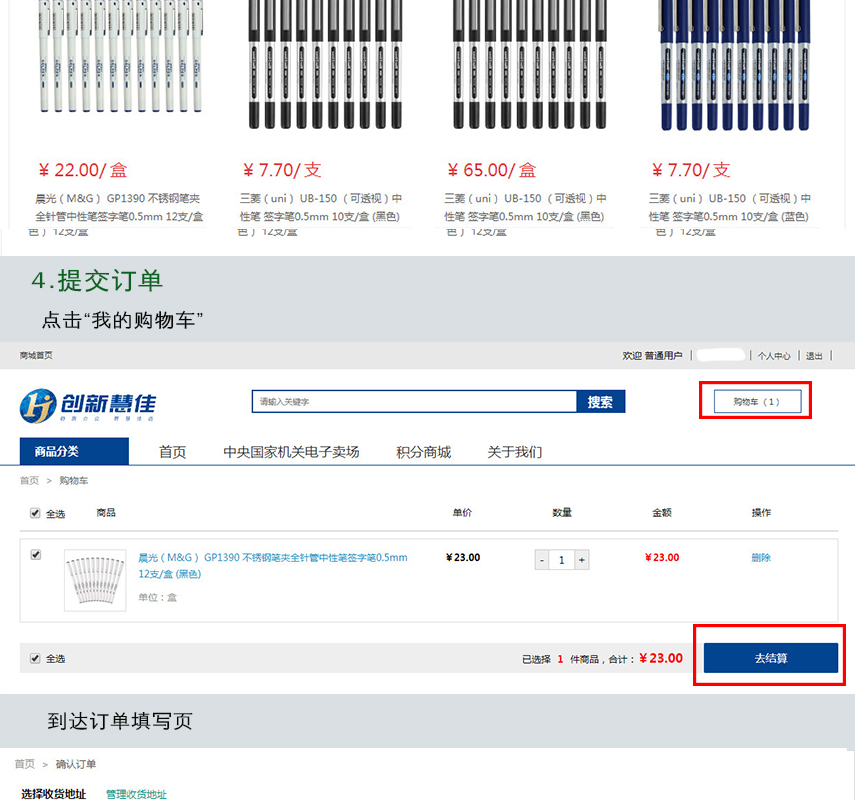Open the 购物车 (1) cart button
This screenshot has width=855, height=800.
pyautogui.click(x=757, y=401)
